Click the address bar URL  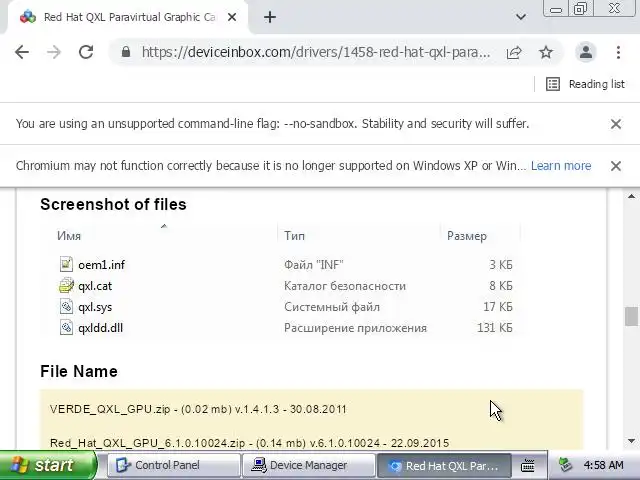coord(316,52)
